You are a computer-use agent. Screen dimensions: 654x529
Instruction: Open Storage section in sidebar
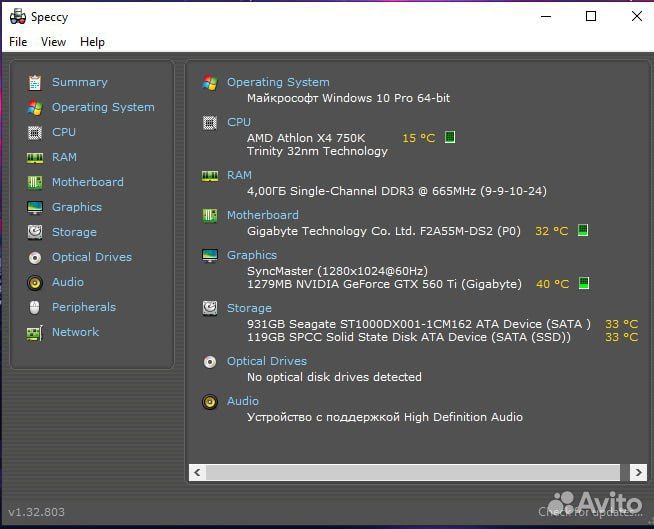(74, 232)
